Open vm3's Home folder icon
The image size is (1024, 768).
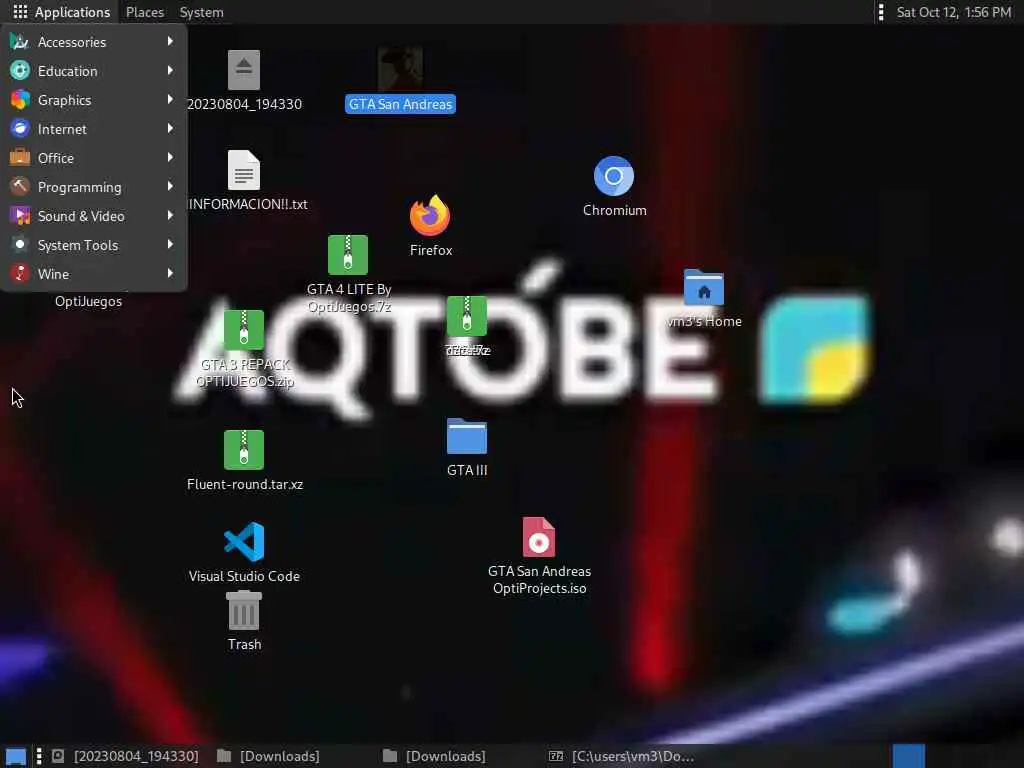click(x=703, y=287)
